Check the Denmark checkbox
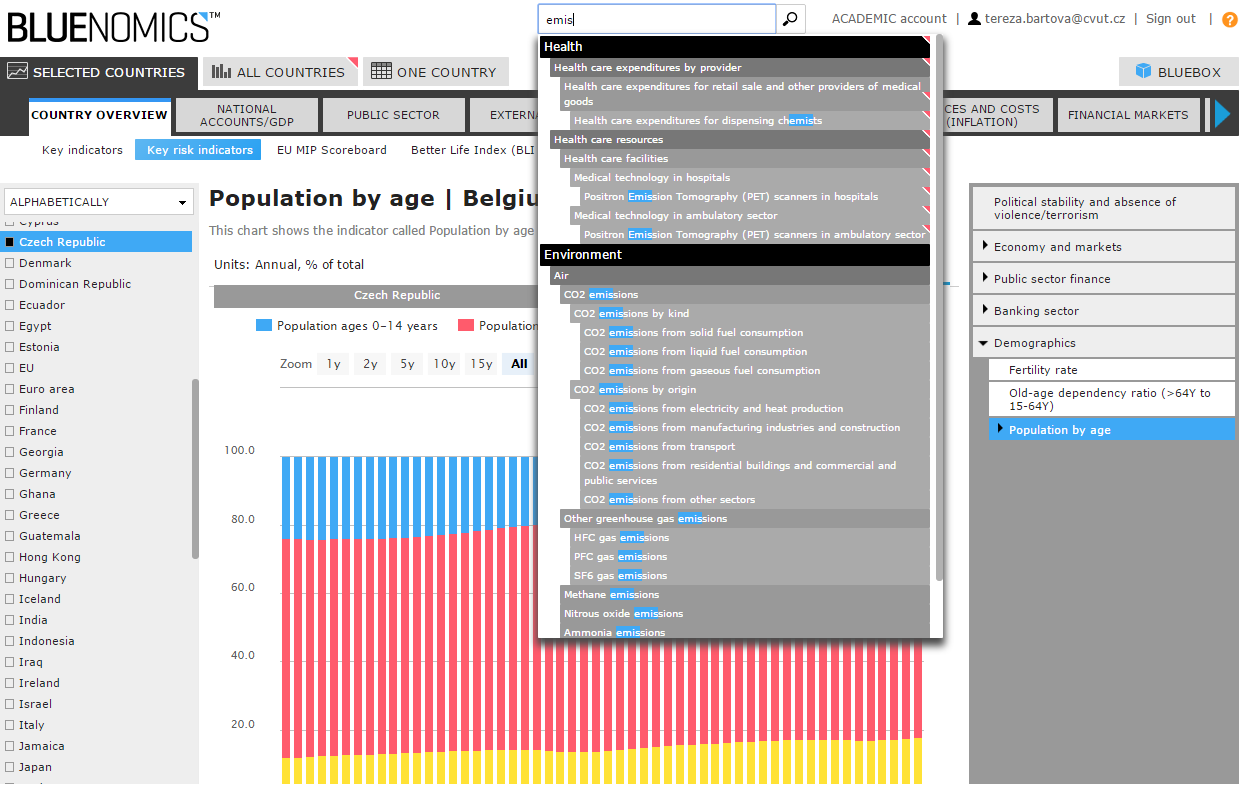Screen dimensions: 1244x810 pyautogui.click(x=10, y=263)
